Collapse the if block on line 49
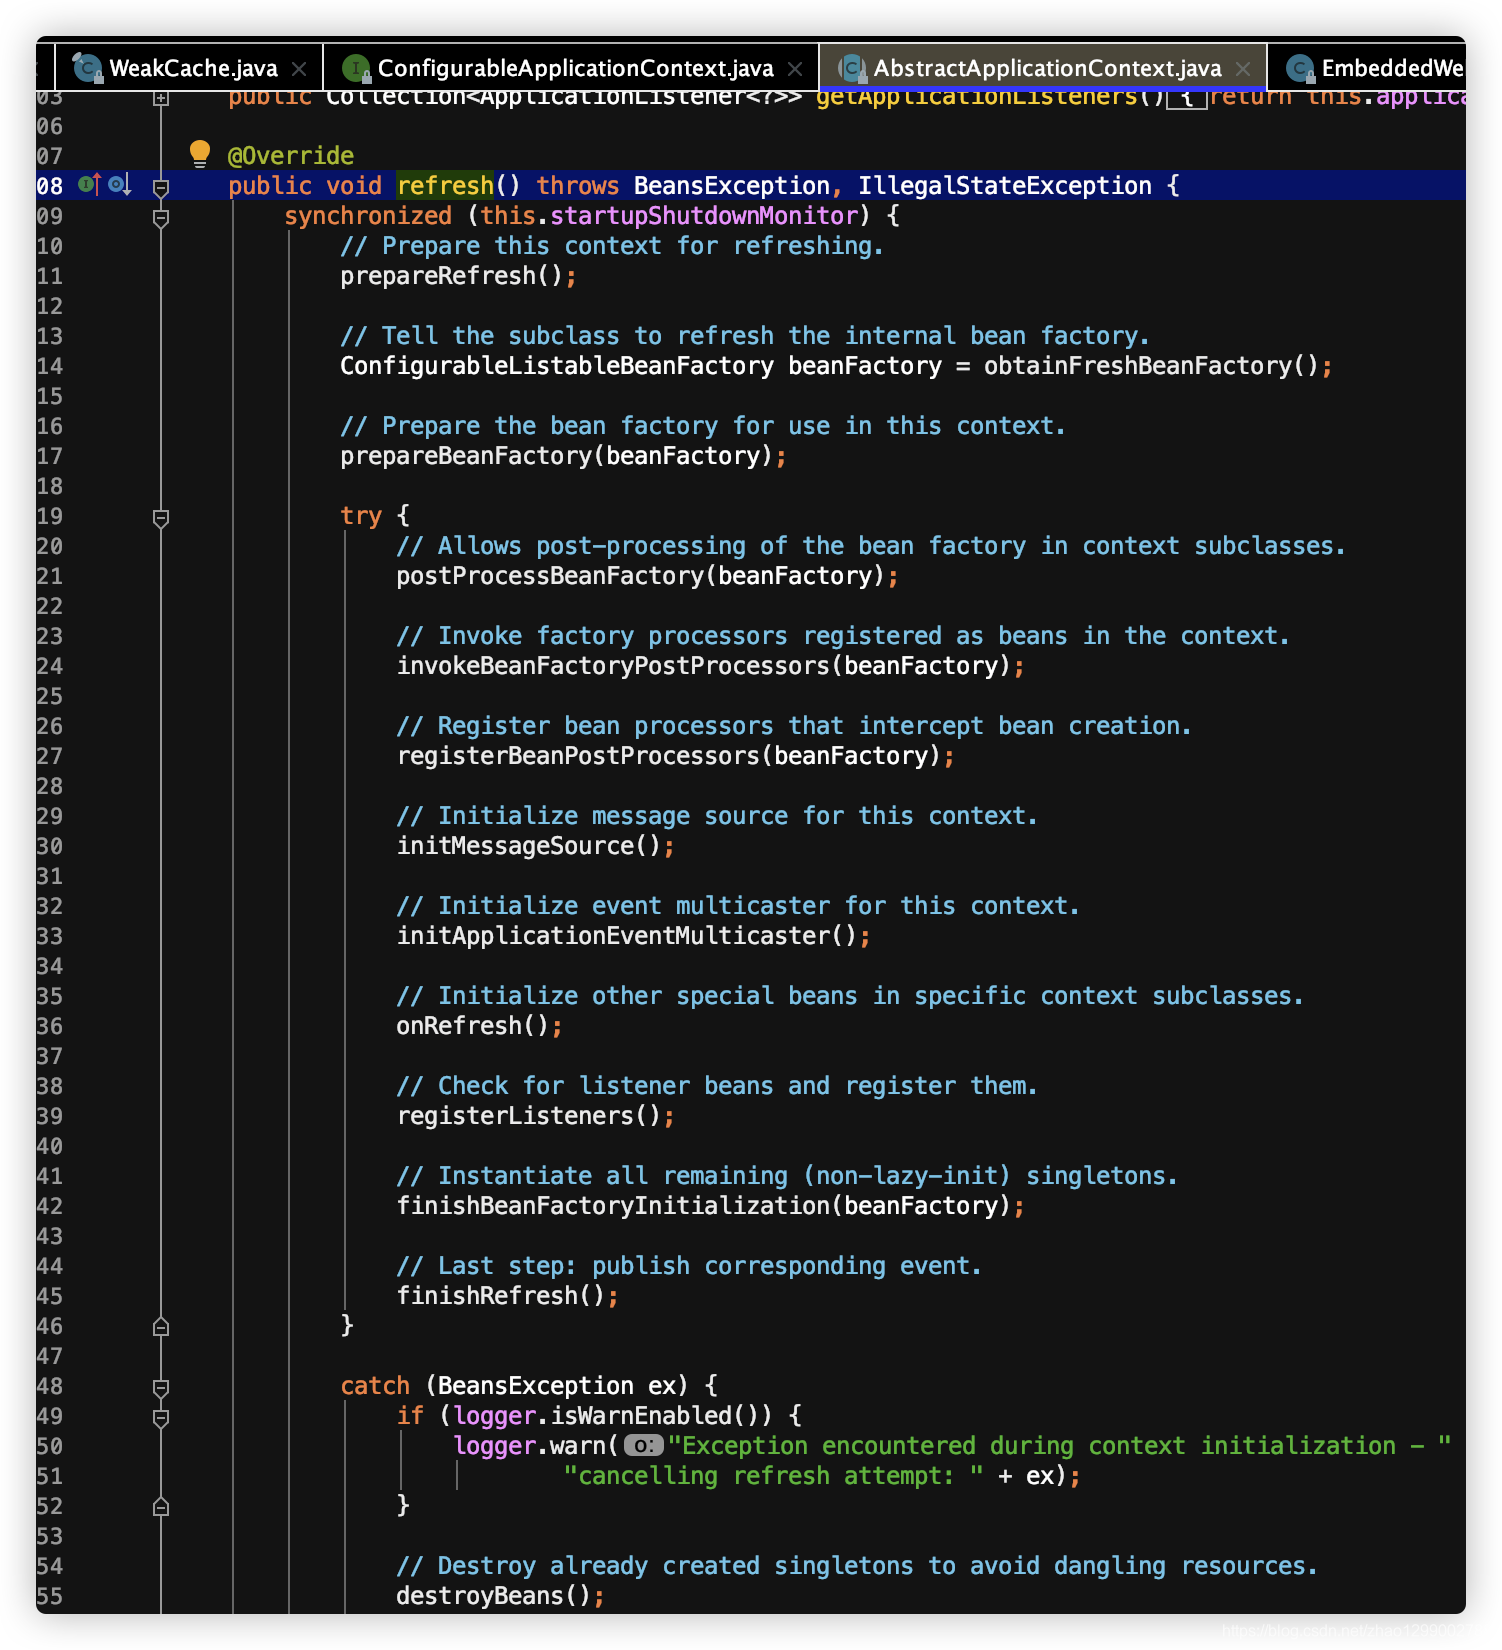The image size is (1502, 1650). pos(161,1418)
